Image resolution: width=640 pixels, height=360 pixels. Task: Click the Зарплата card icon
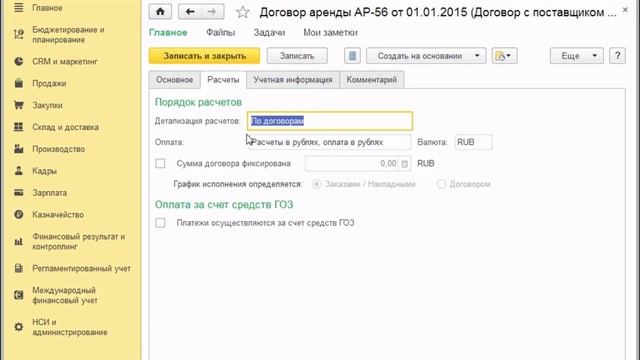tap(19, 192)
